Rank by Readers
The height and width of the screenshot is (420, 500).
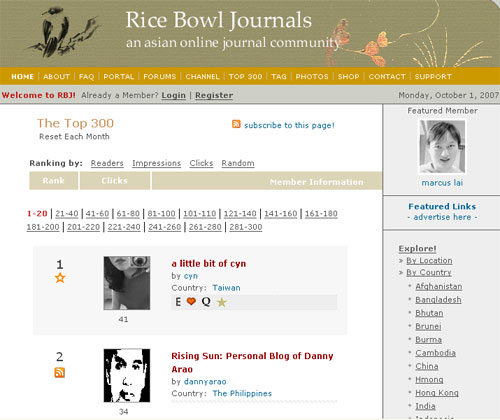[107, 163]
